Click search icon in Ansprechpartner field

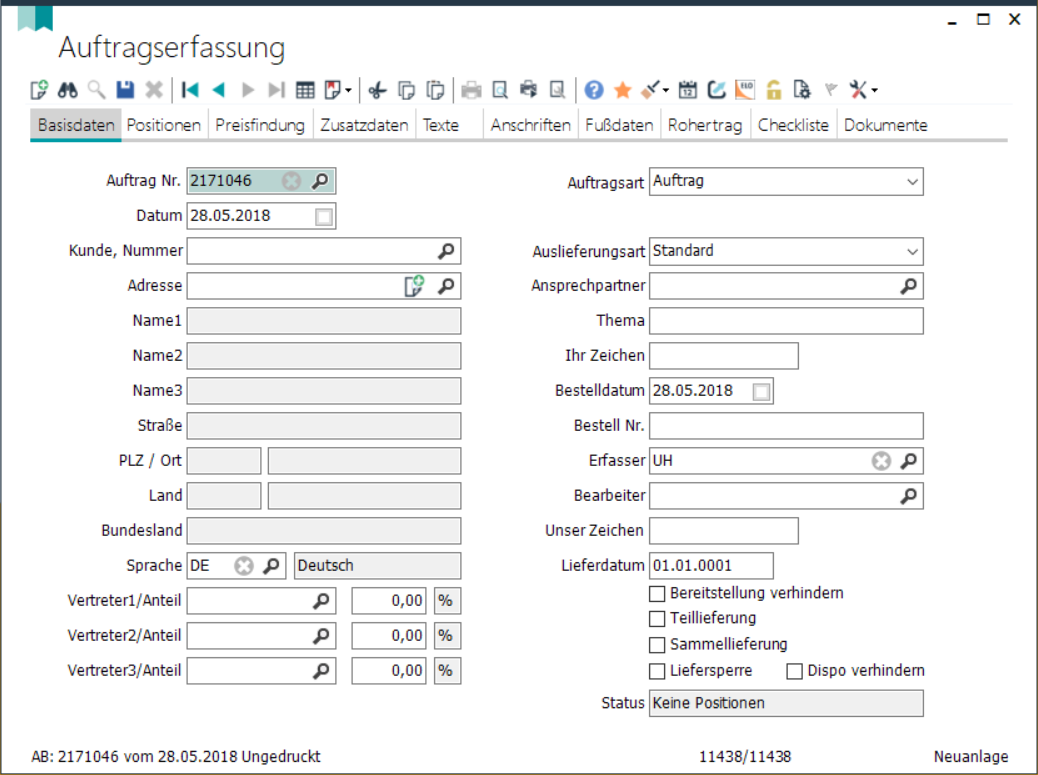click(909, 286)
